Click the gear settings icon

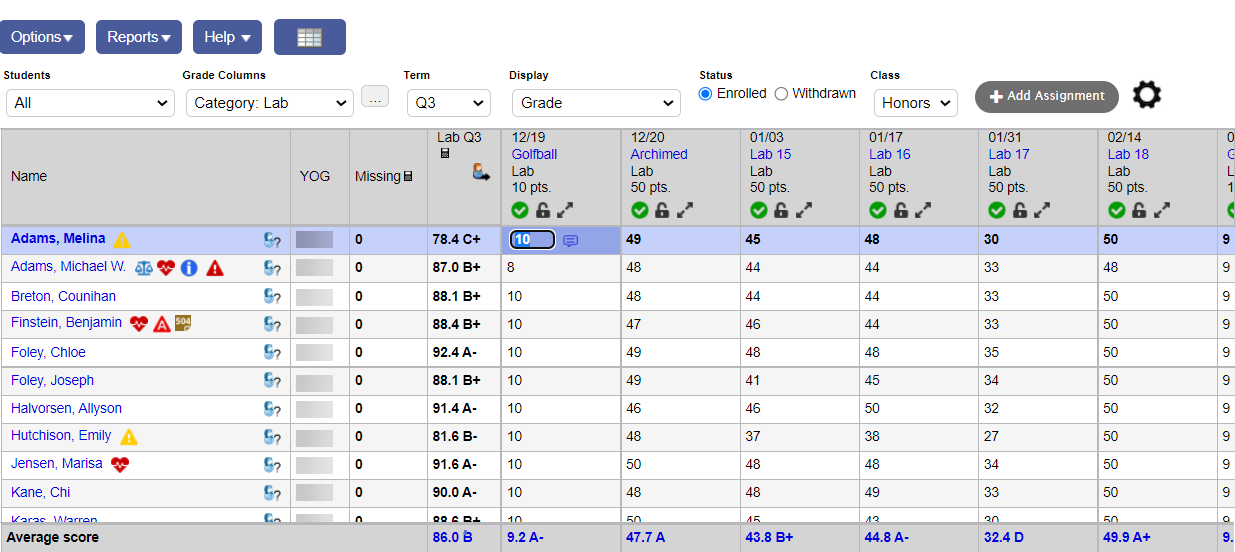click(x=1147, y=96)
